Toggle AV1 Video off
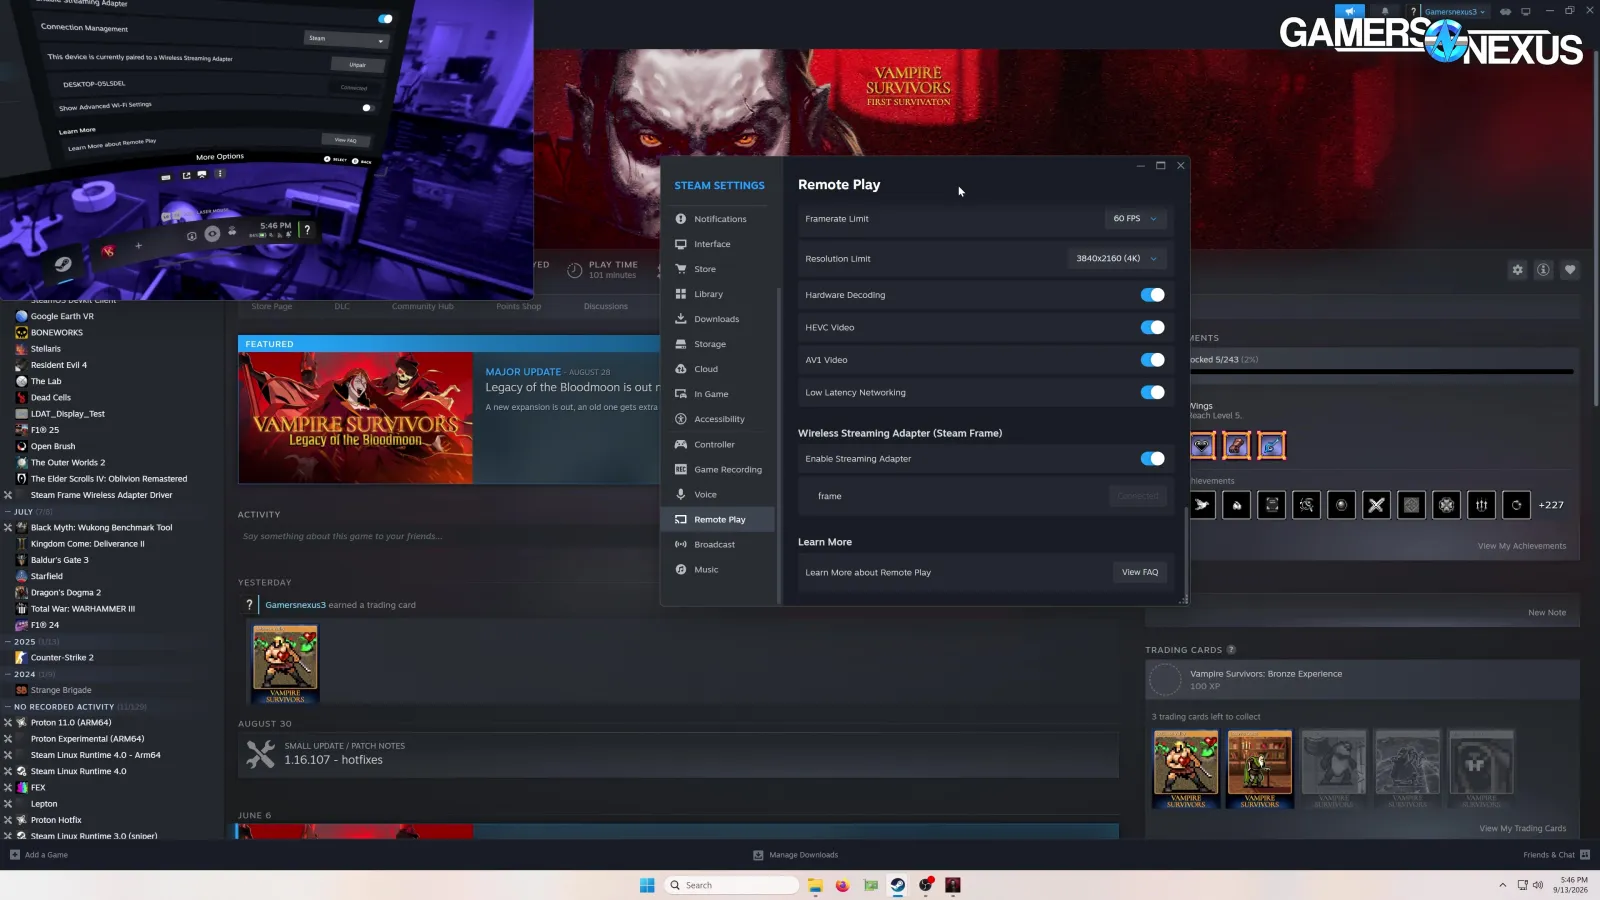Screen dimensions: 1600x900 pyautogui.click(x=1152, y=360)
